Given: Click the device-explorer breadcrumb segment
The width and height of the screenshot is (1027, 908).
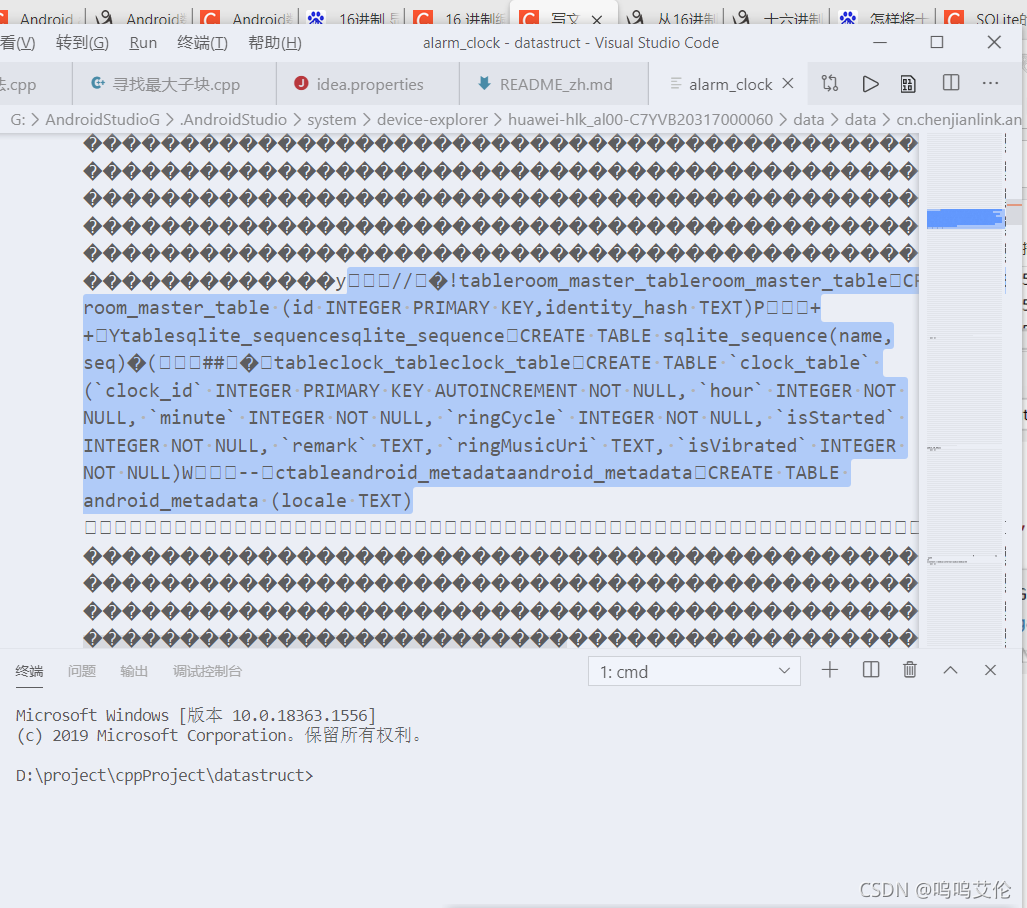Looking at the screenshot, I should tap(432, 119).
